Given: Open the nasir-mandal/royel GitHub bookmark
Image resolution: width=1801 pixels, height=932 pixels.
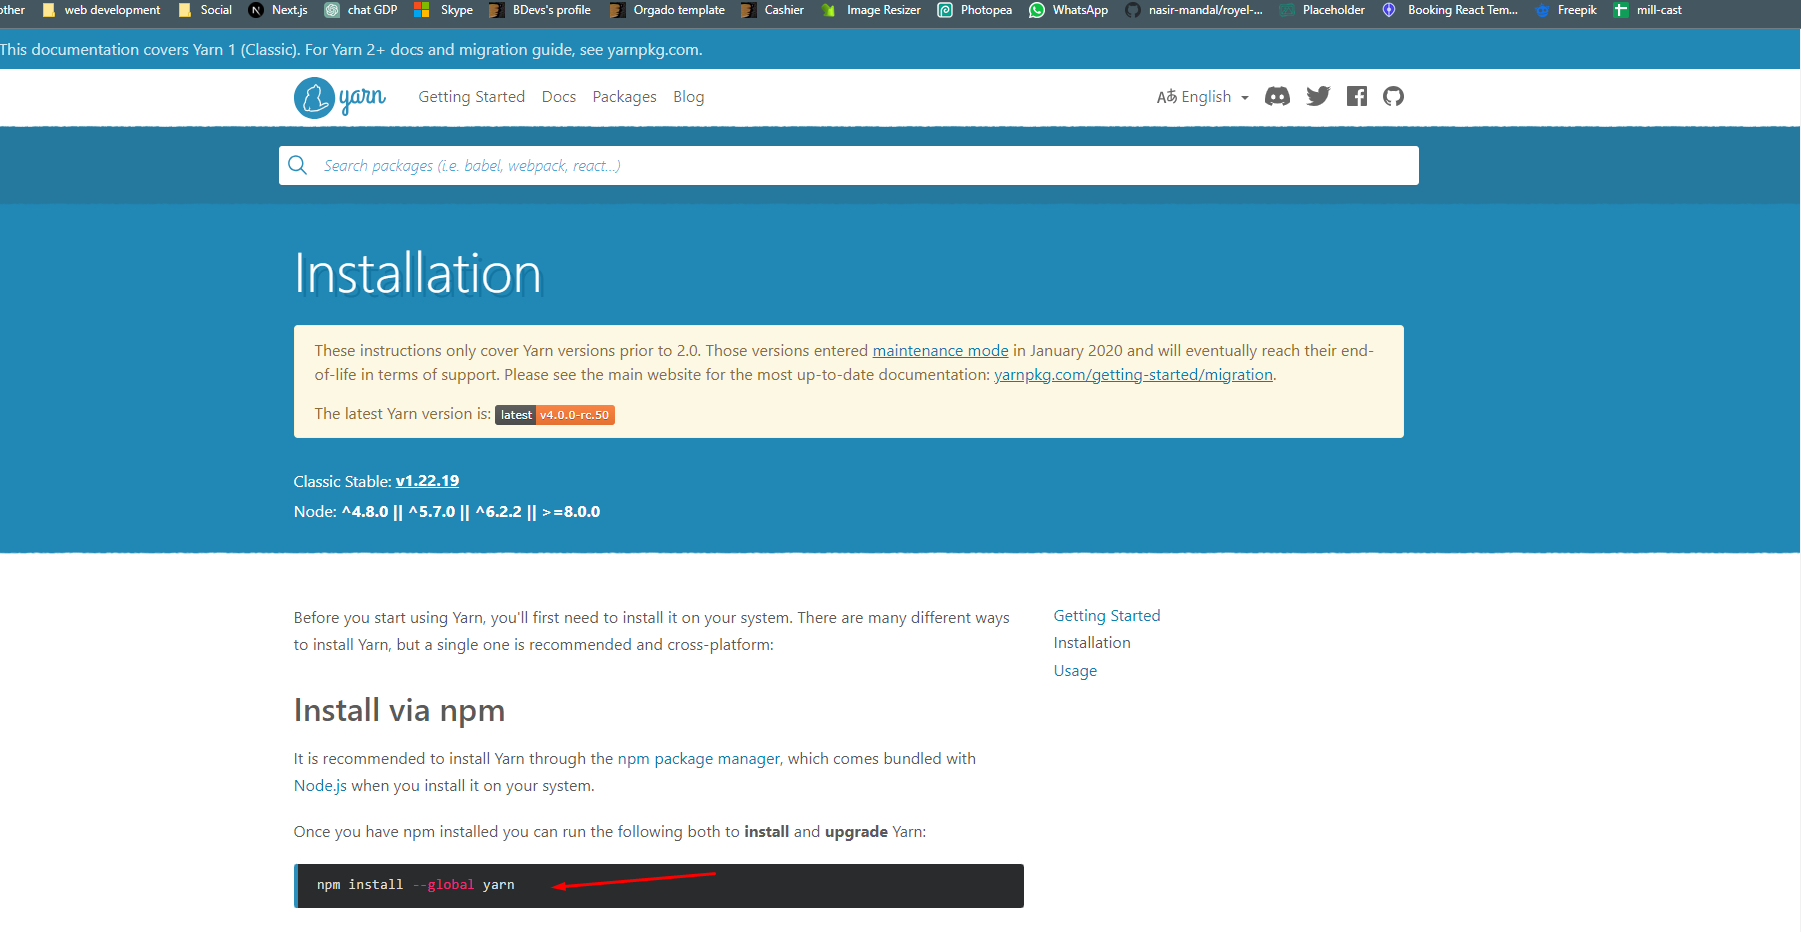Looking at the screenshot, I should click(1194, 10).
